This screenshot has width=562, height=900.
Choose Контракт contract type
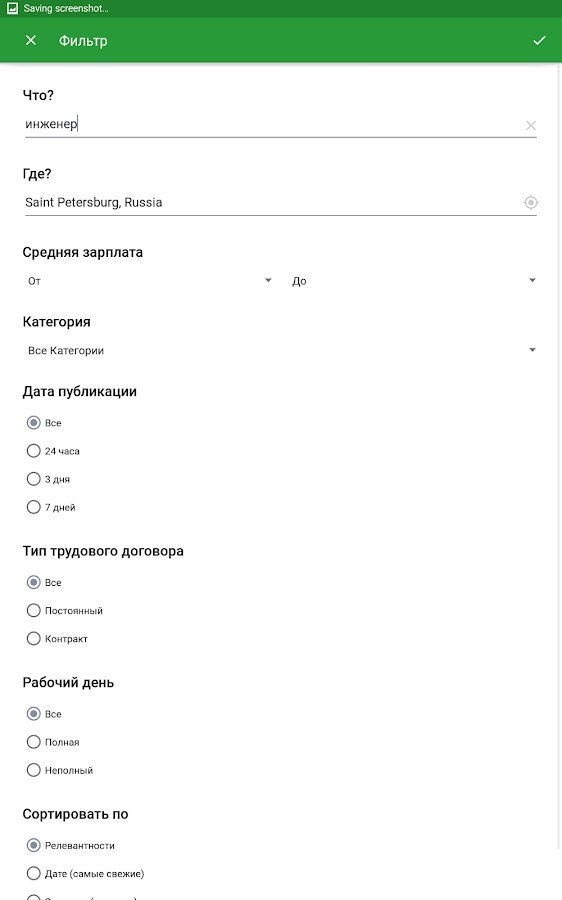[x=57, y=639]
